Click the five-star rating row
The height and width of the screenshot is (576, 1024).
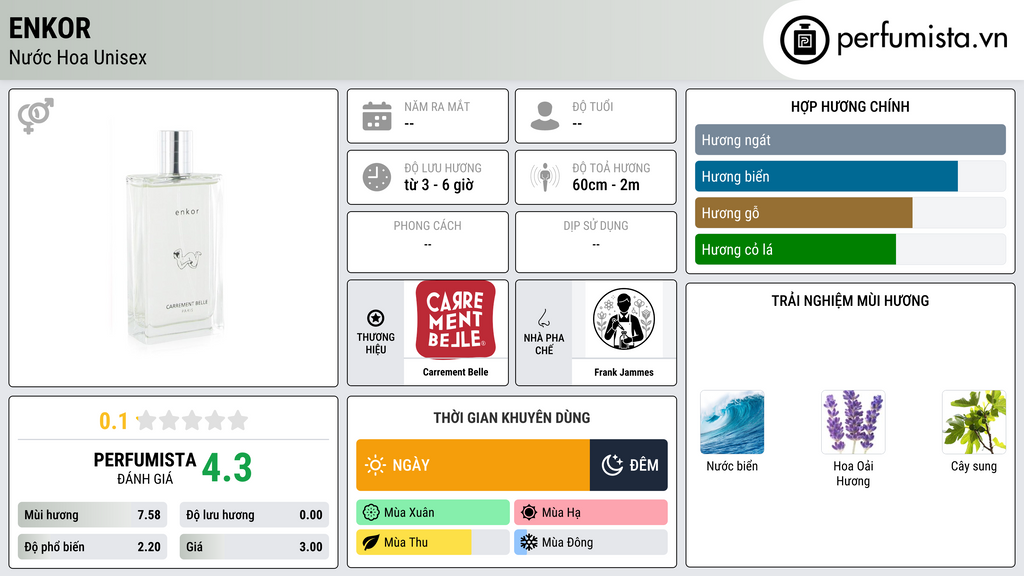click(193, 421)
